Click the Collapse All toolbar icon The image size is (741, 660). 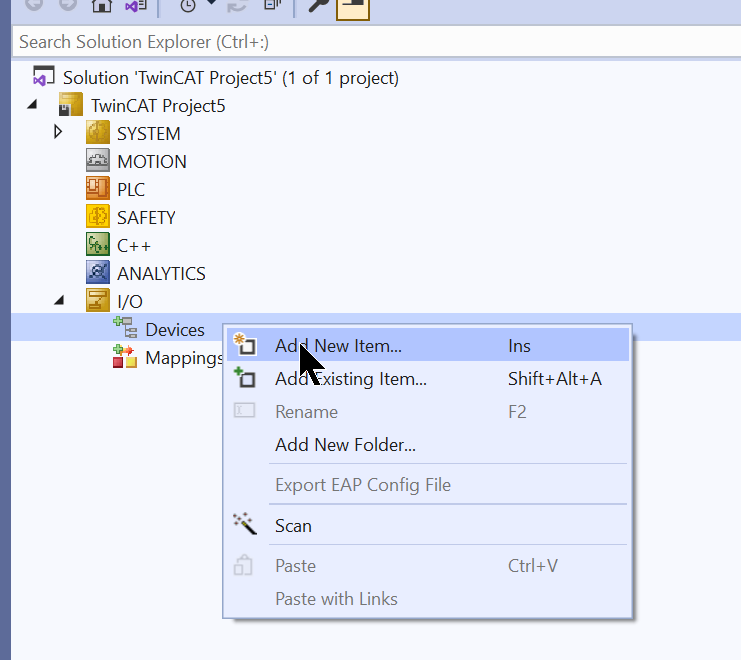tap(273, 5)
